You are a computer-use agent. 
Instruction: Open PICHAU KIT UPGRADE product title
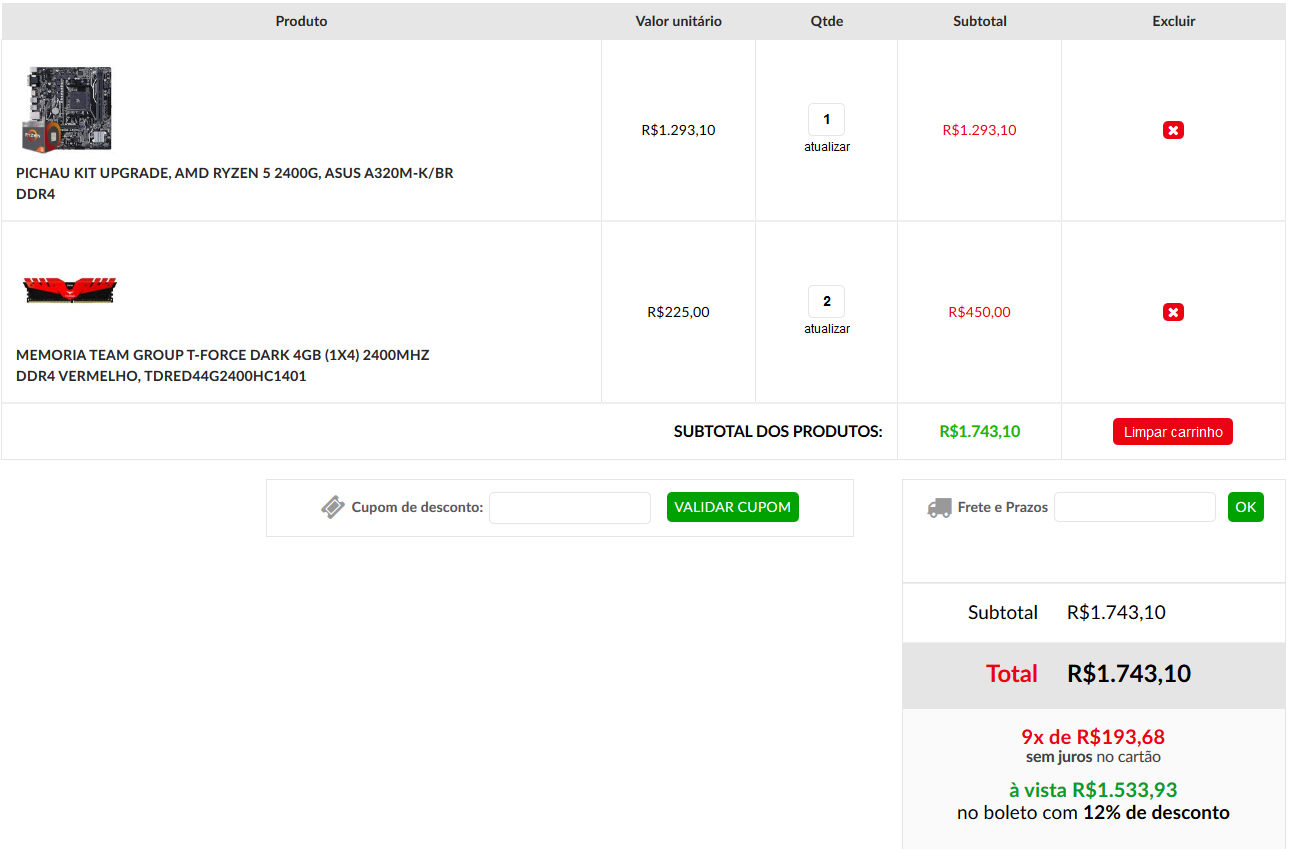[x=235, y=183]
